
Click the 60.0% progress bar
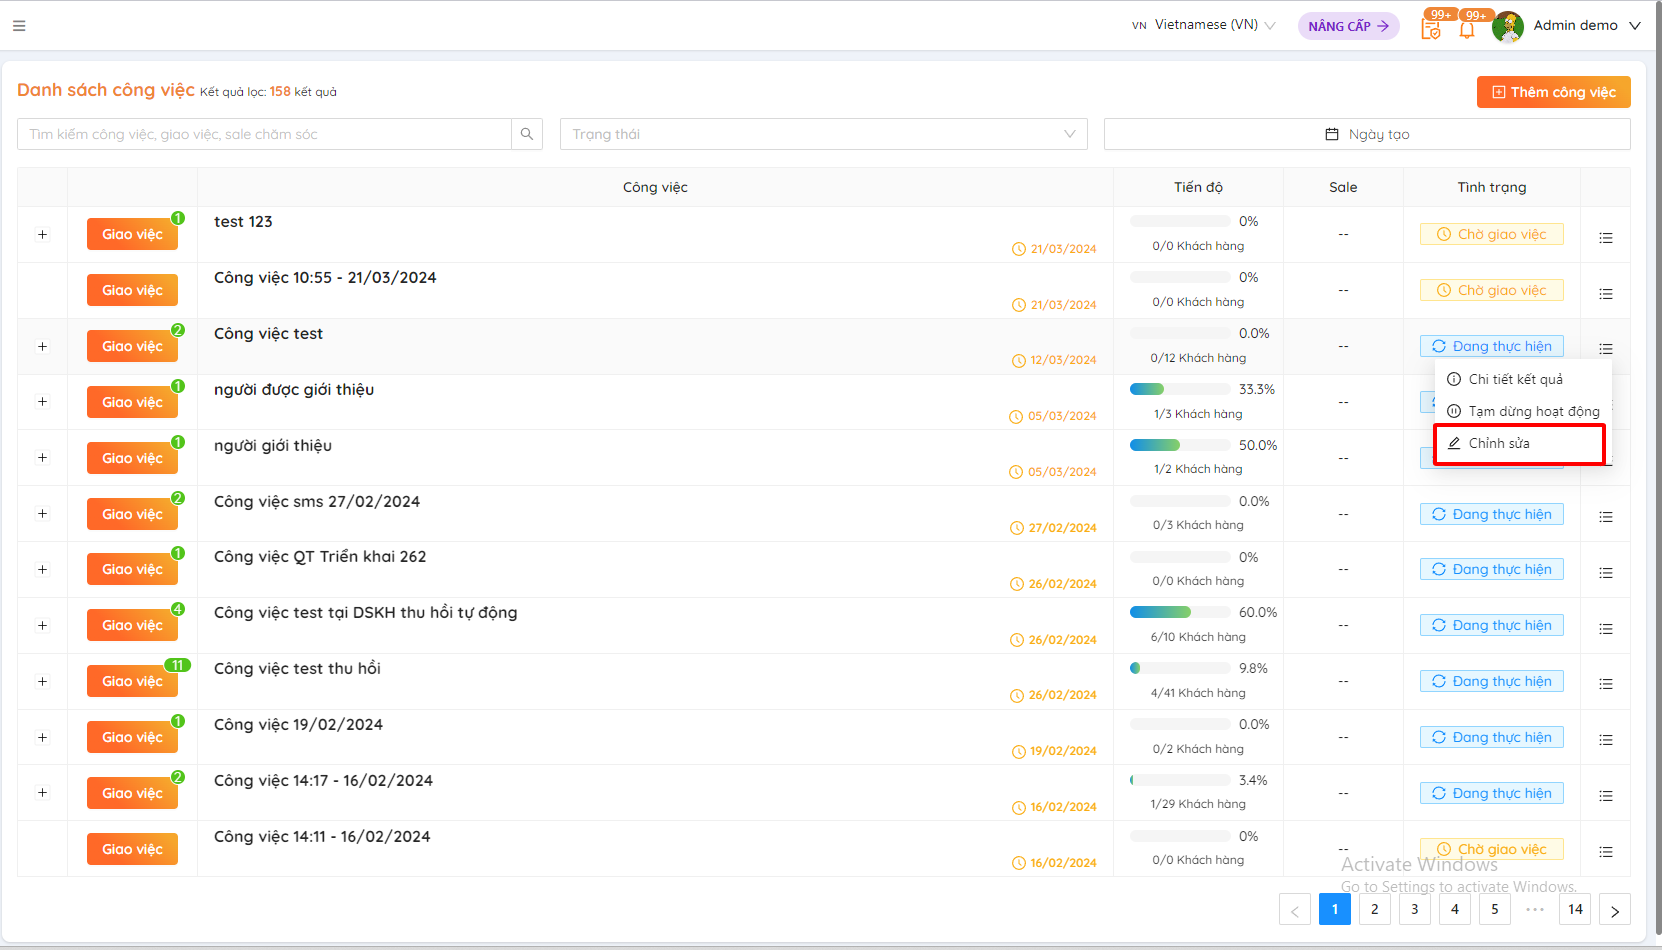(1180, 612)
